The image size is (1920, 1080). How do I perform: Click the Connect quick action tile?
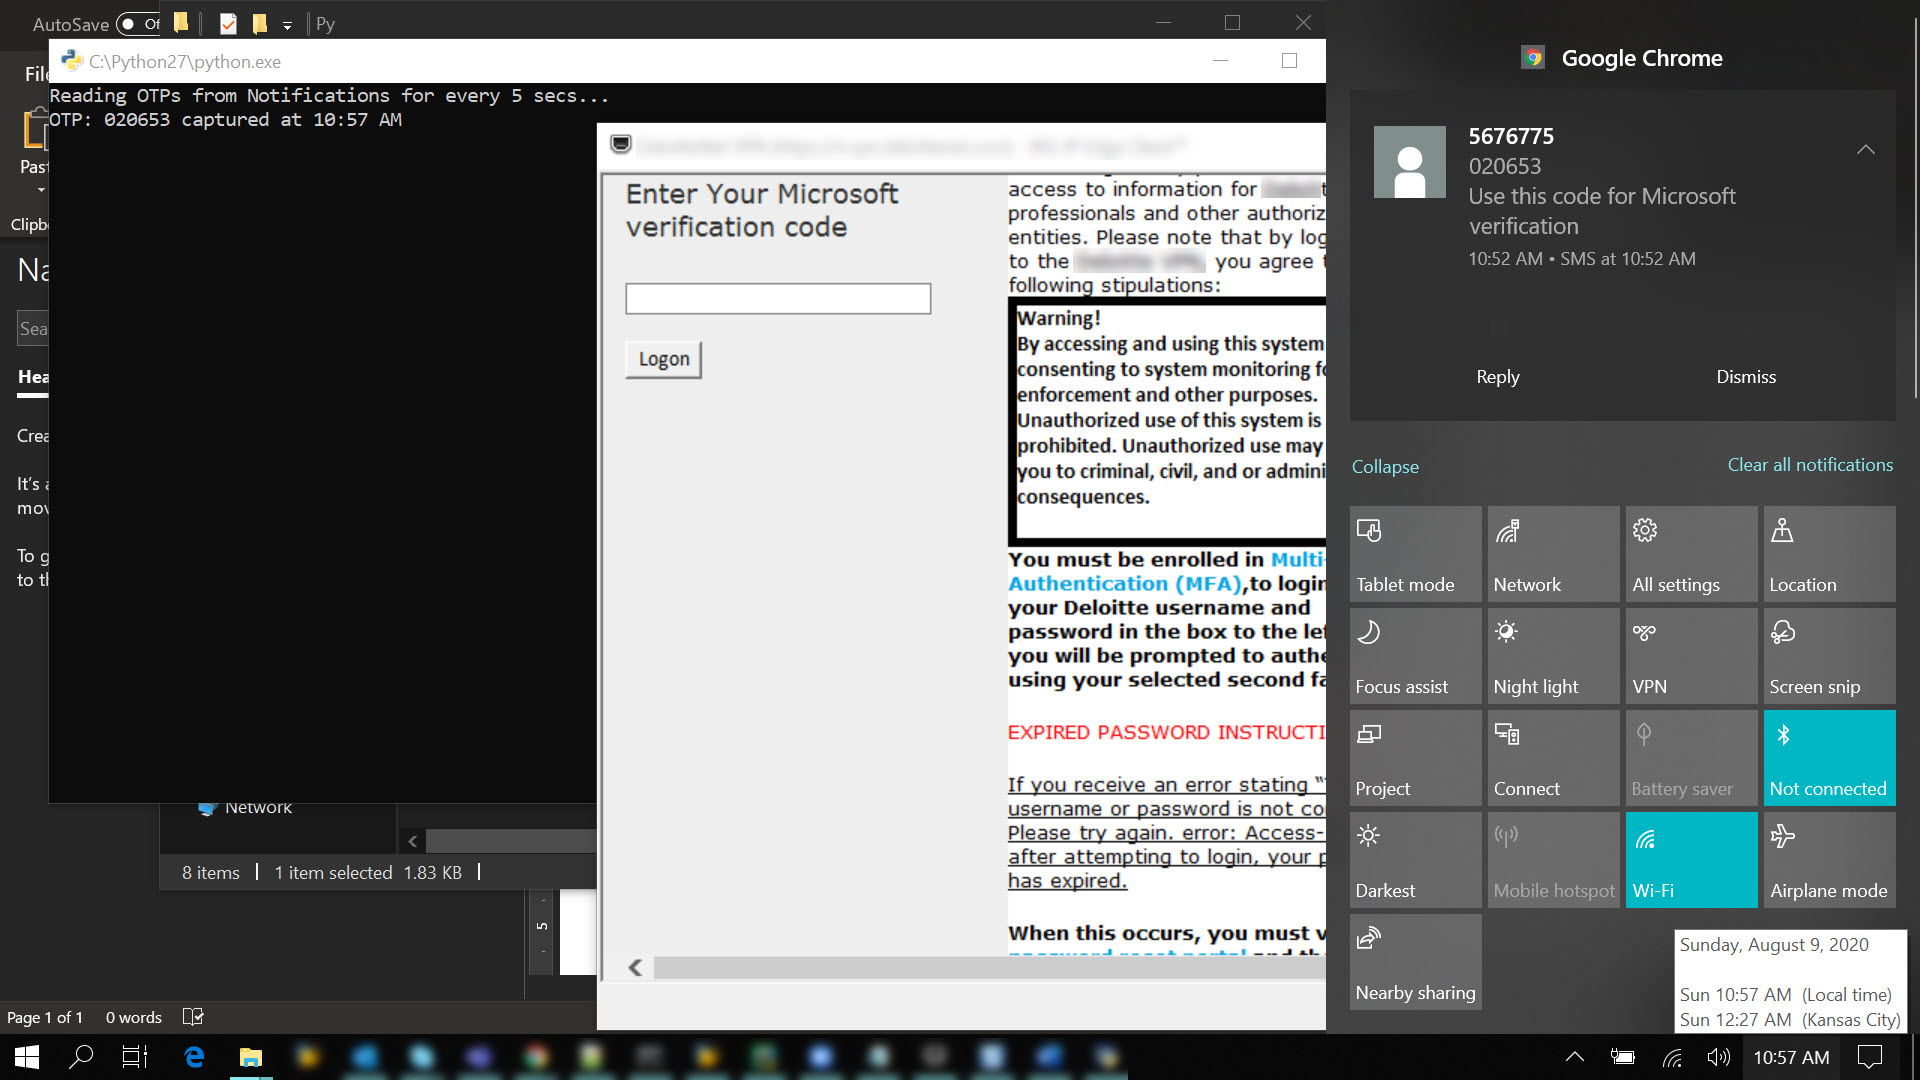click(1553, 758)
